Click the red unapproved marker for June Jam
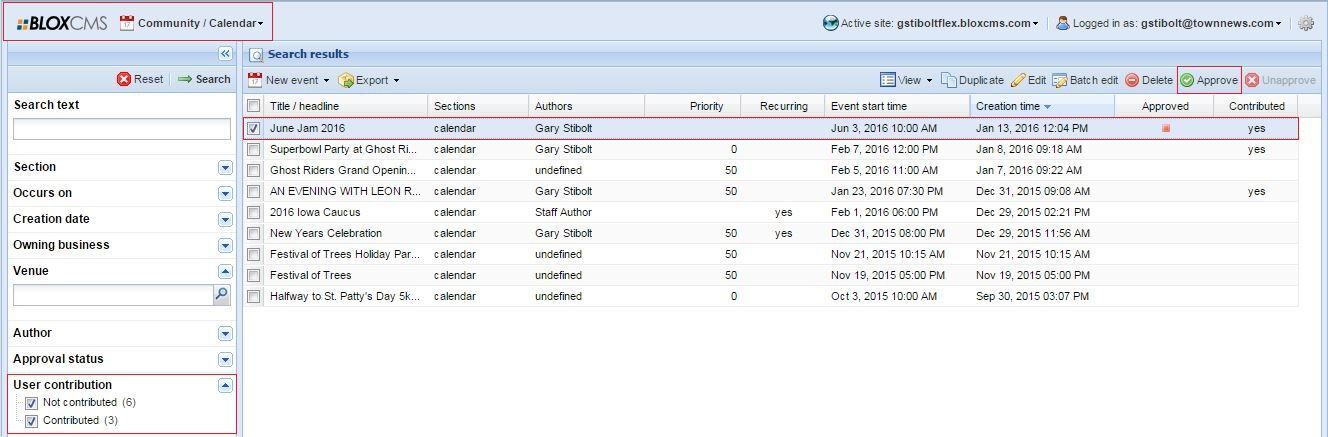1328x437 pixels. point(1165,128)
